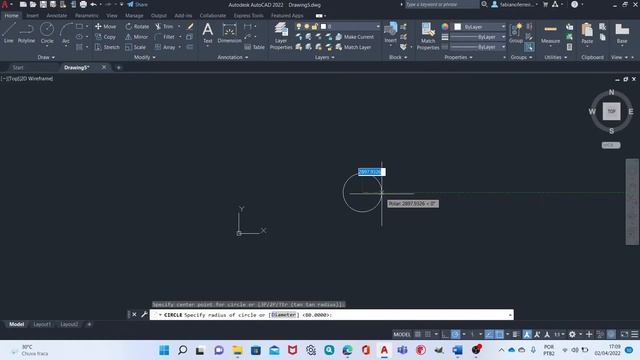Toggle snap mode in status bar
The height and width of the screenshot is (360, 640).
click(x=428, y=334)
